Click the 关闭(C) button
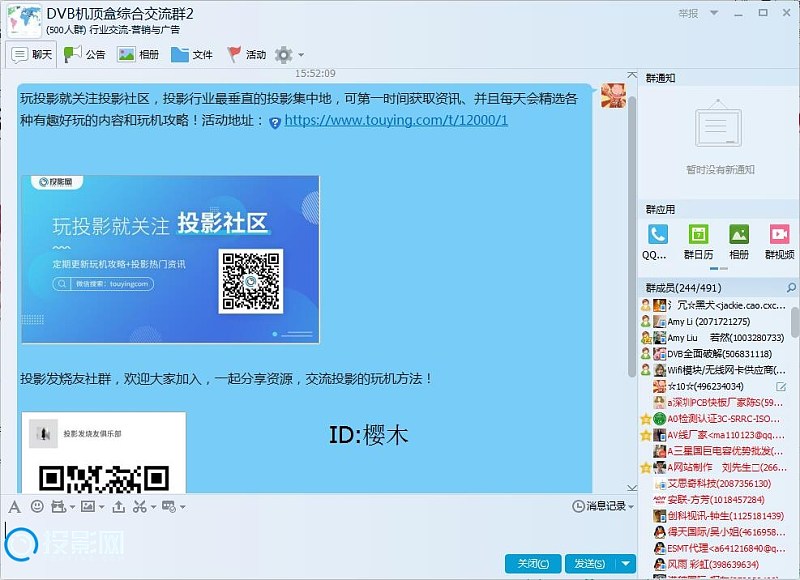 [x=533, y=564]
